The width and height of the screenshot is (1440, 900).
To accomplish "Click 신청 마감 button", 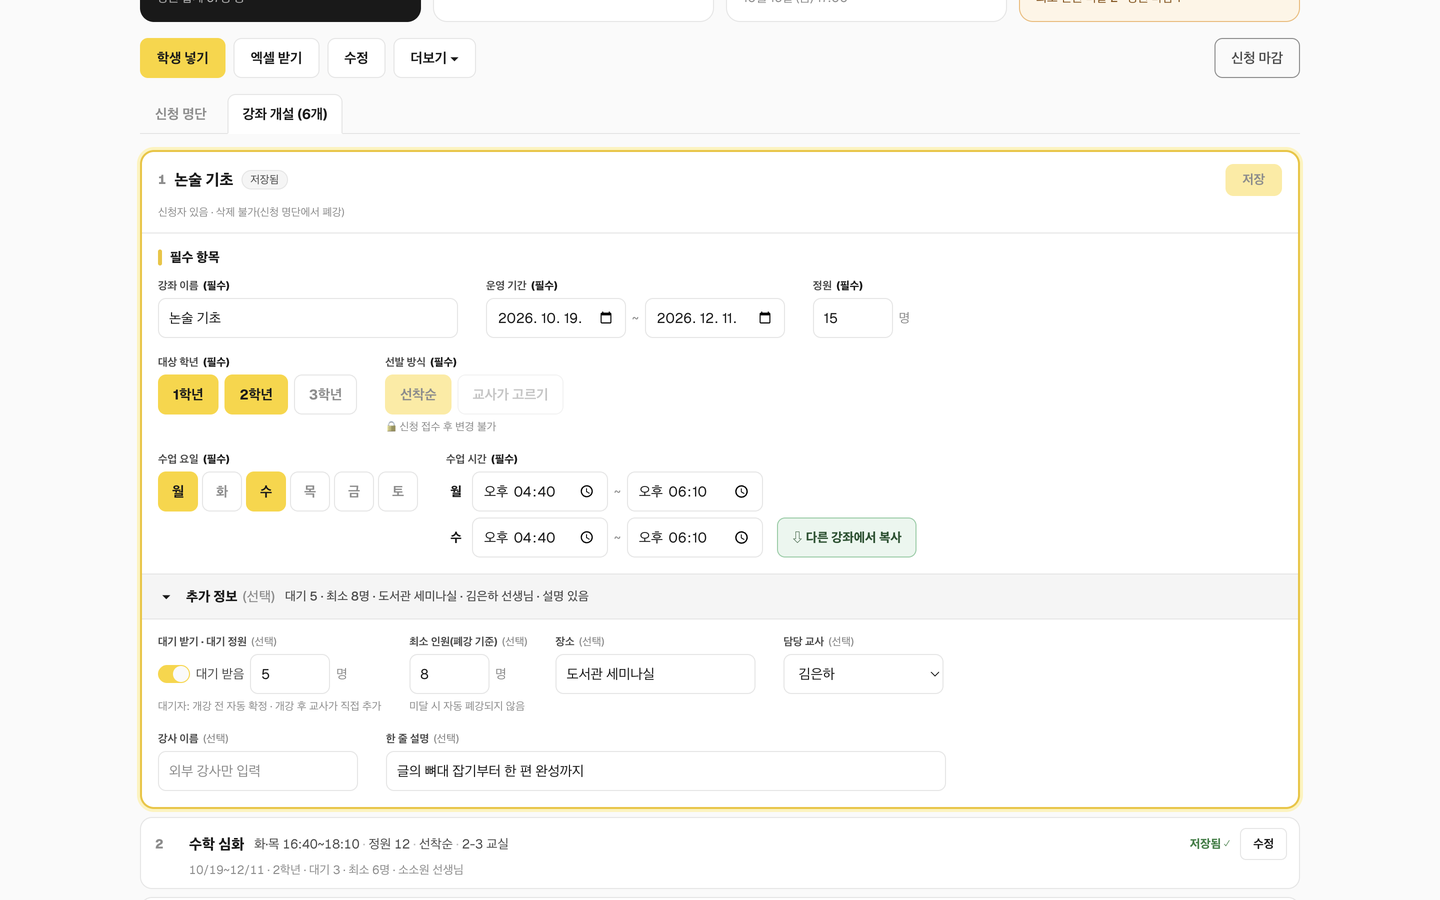I will (x=1257, y=58).
